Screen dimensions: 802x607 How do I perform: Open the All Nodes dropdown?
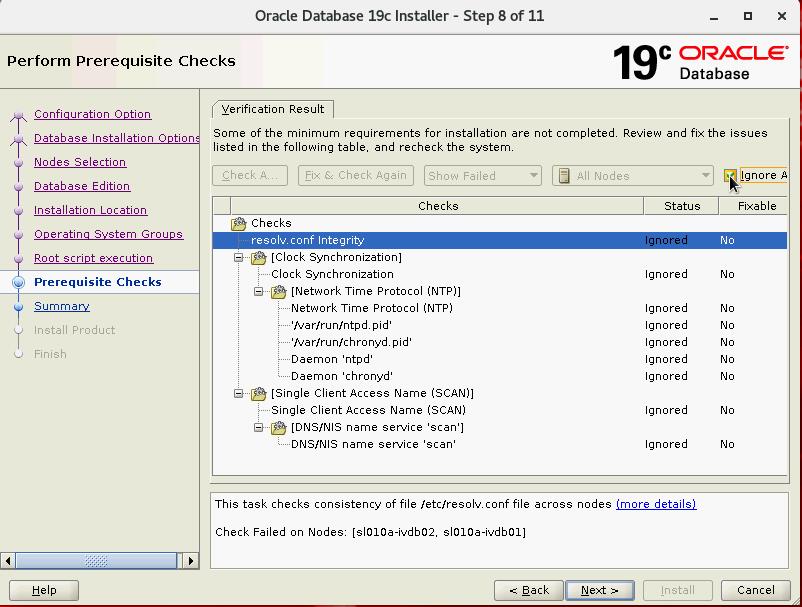click(632, 176)
